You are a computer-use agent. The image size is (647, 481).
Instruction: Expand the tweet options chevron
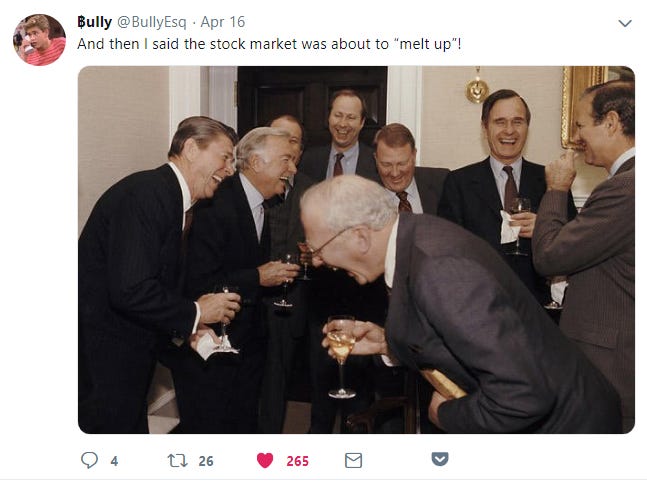(625, 23)
